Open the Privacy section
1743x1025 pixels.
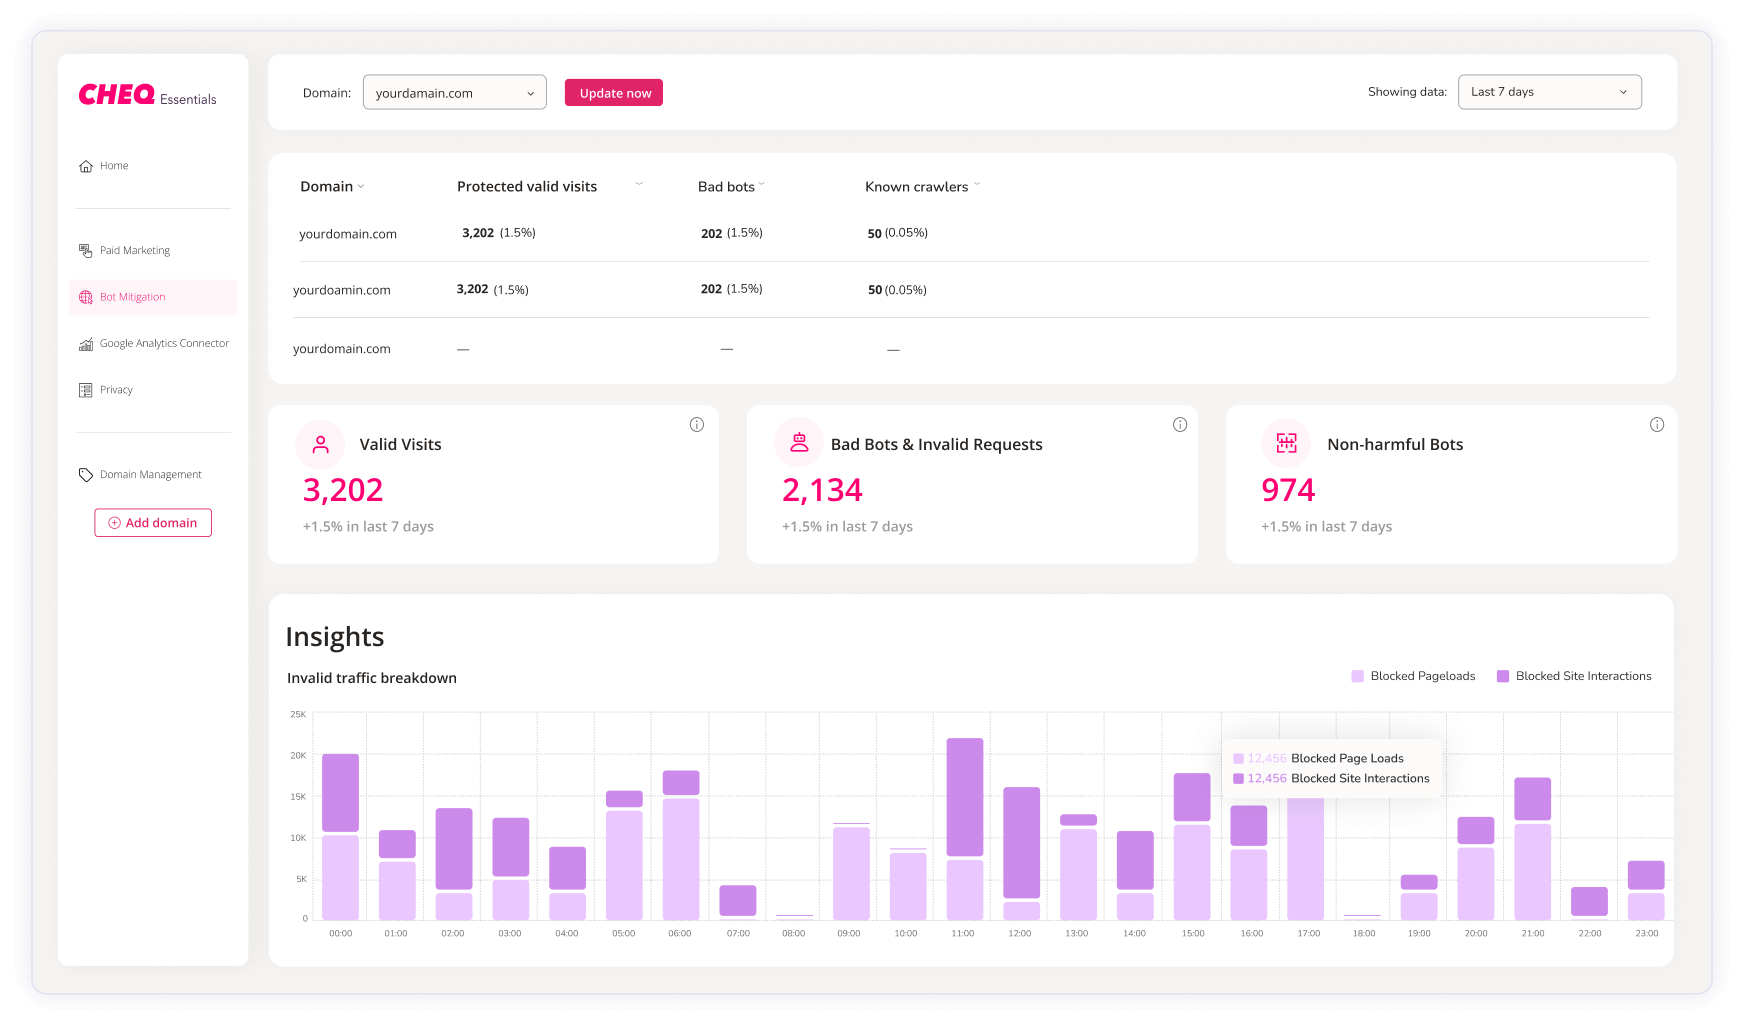pyautogui.click(x=115, y=389)
